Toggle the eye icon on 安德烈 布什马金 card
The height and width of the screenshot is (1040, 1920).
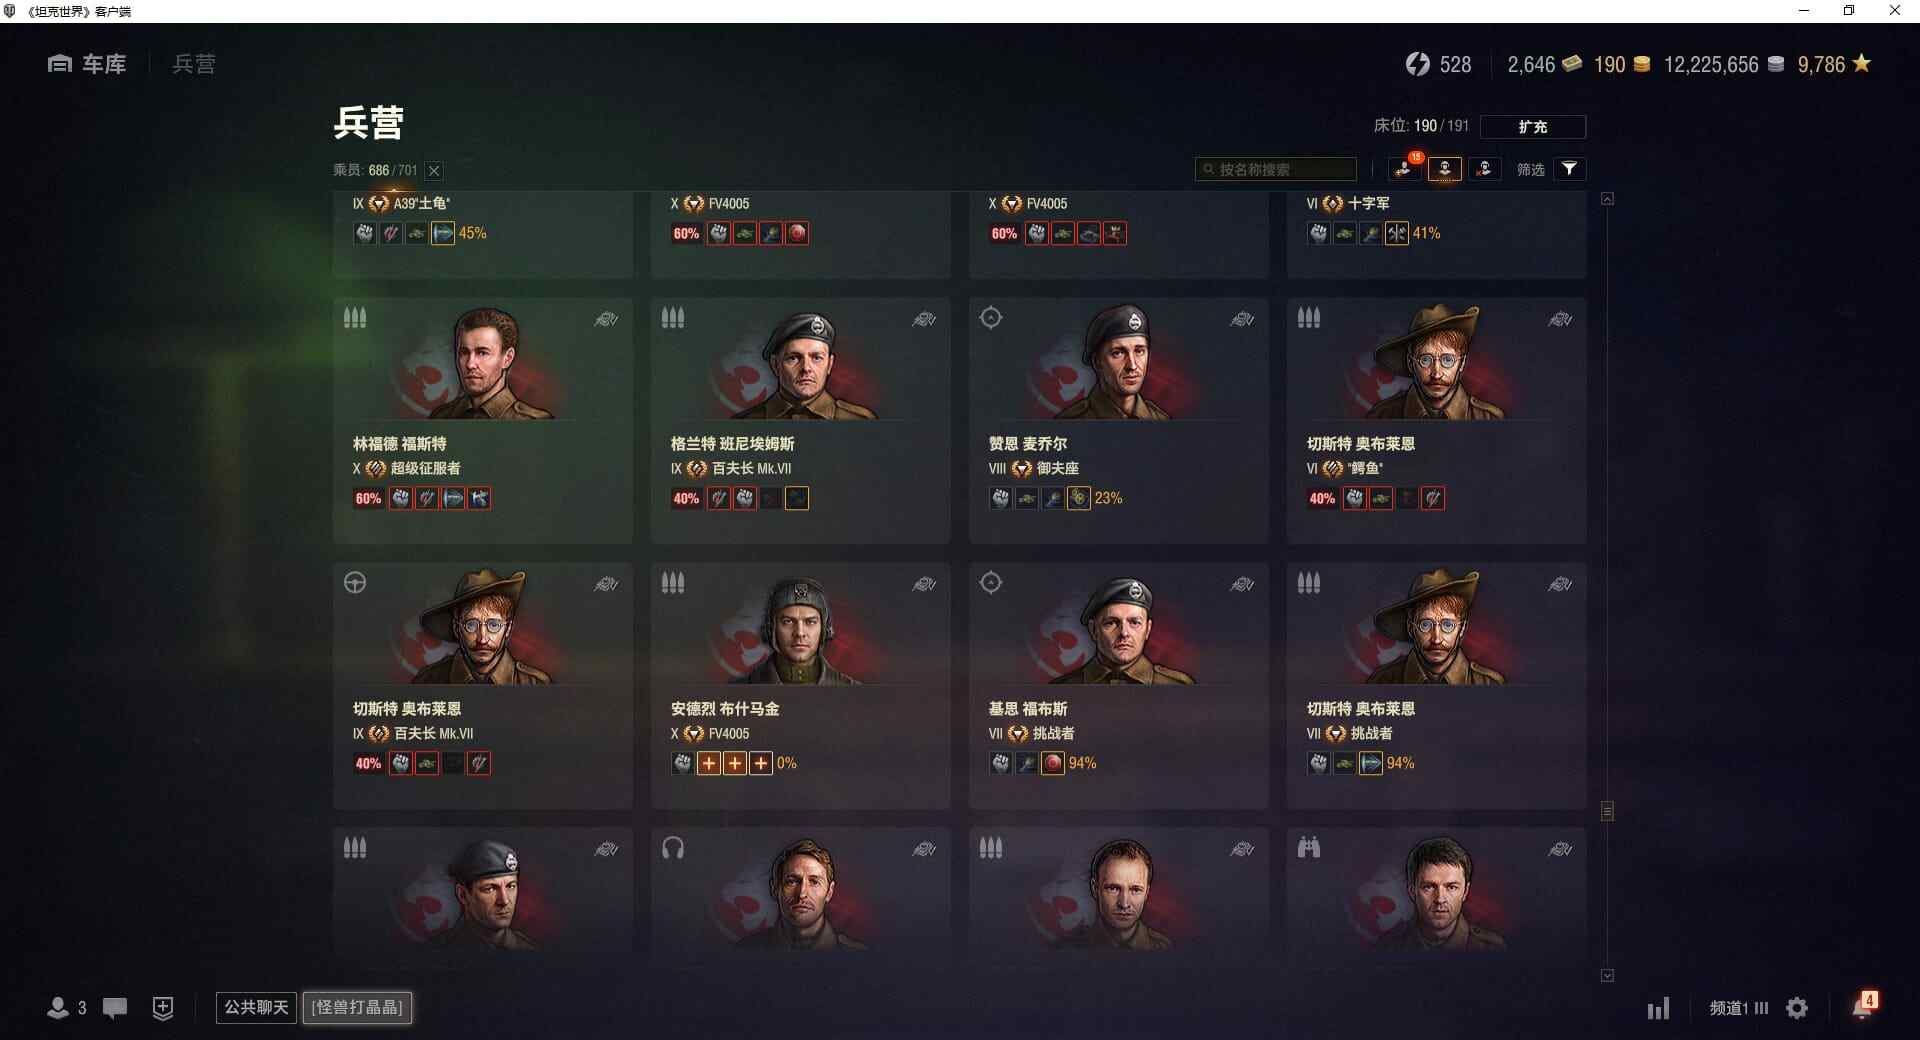click(x=924, y=584)
